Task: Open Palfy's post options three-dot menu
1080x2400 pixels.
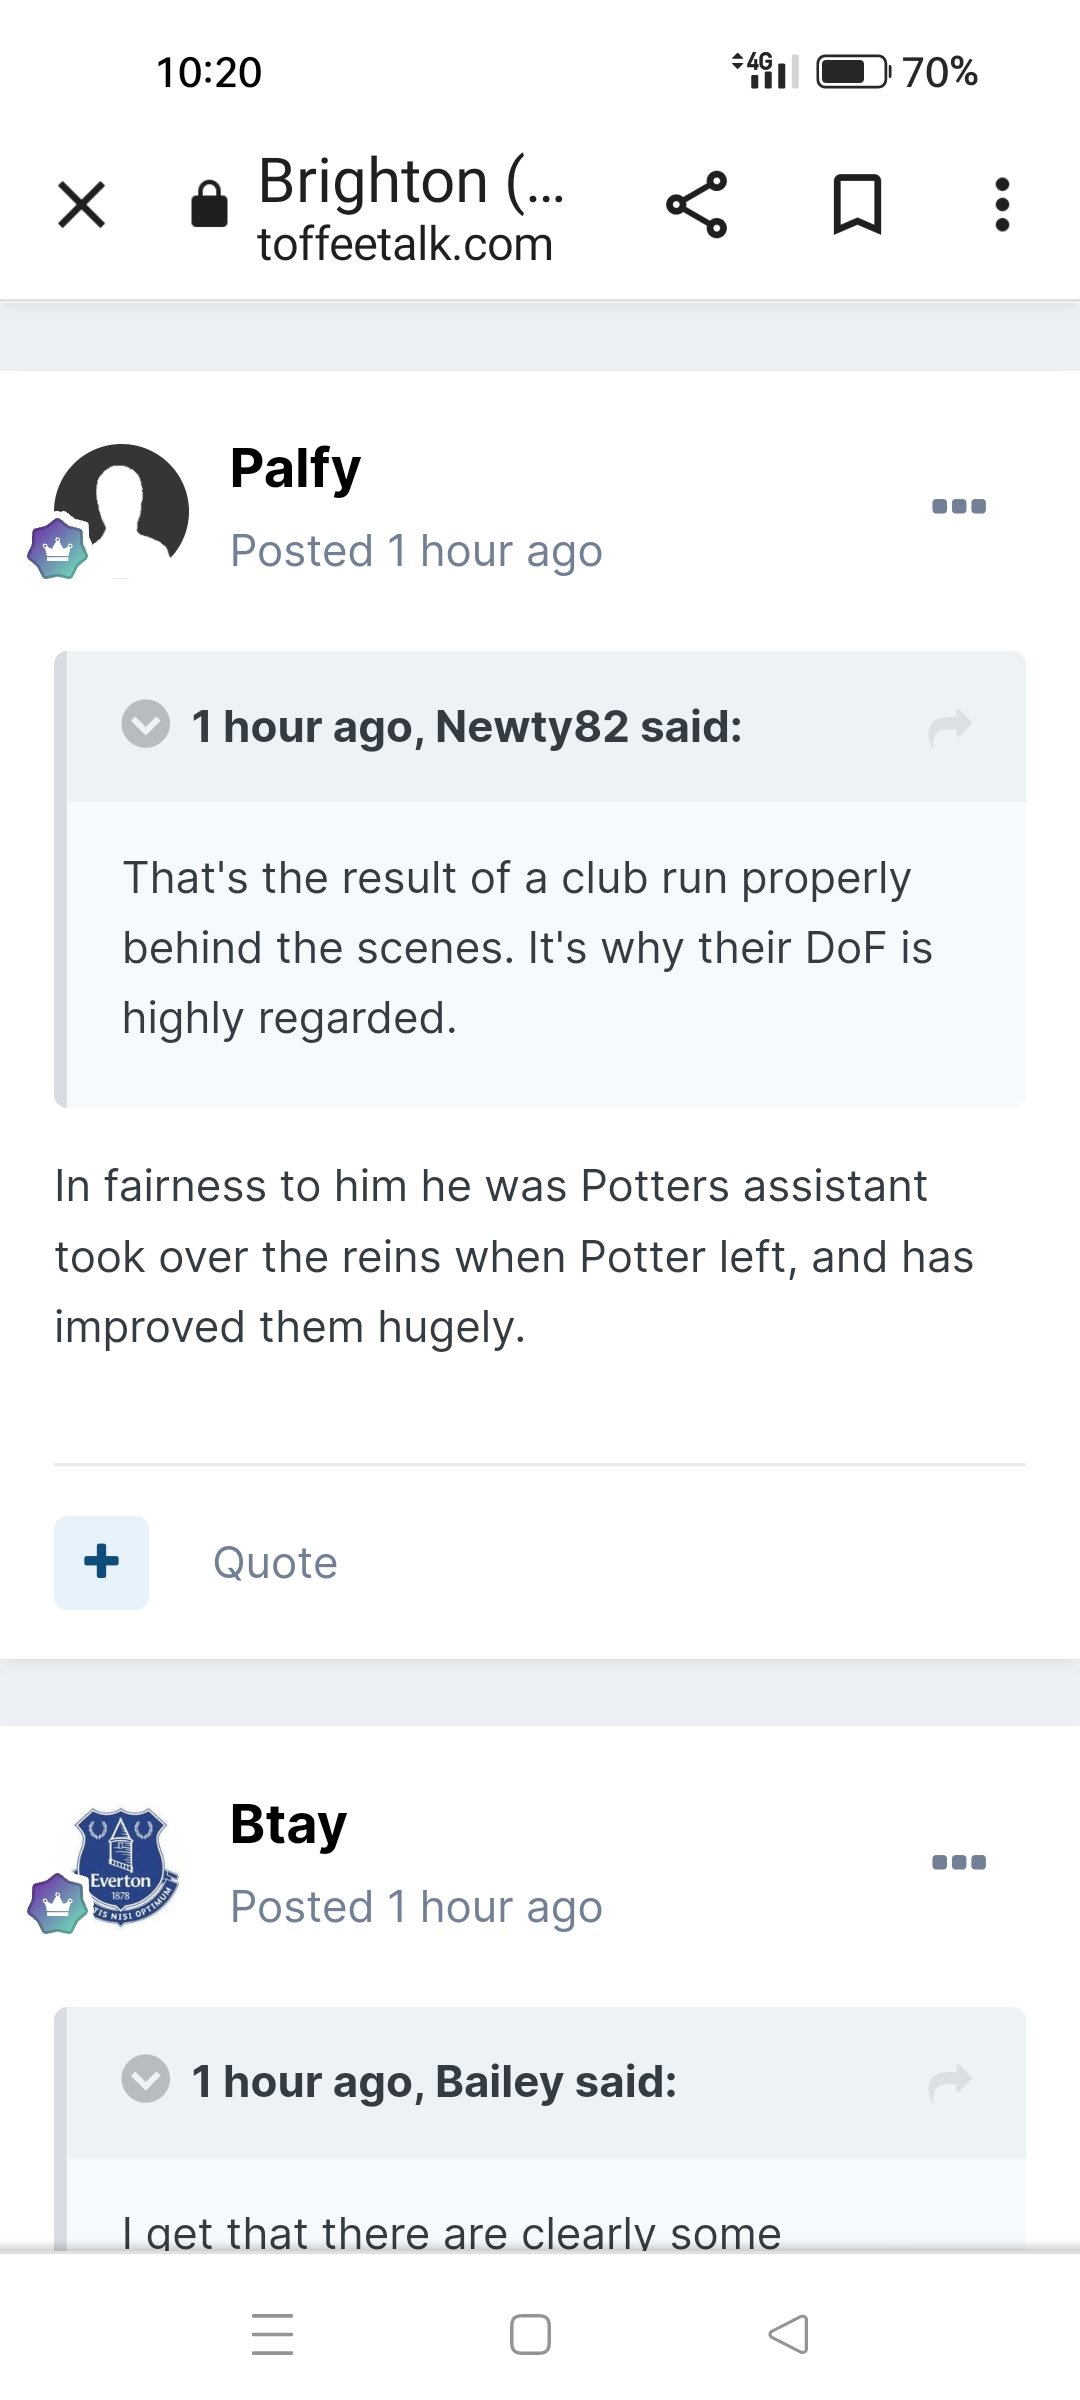Action: (959, 506)
